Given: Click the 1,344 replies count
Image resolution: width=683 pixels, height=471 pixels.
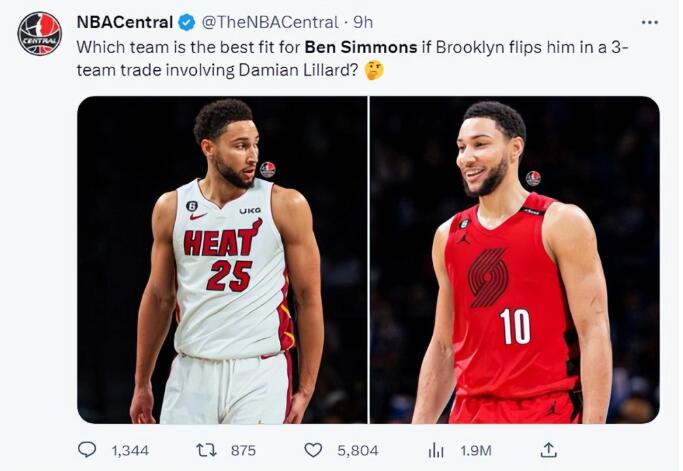Looking at the screenshot, I should click(x=129, y=450).
